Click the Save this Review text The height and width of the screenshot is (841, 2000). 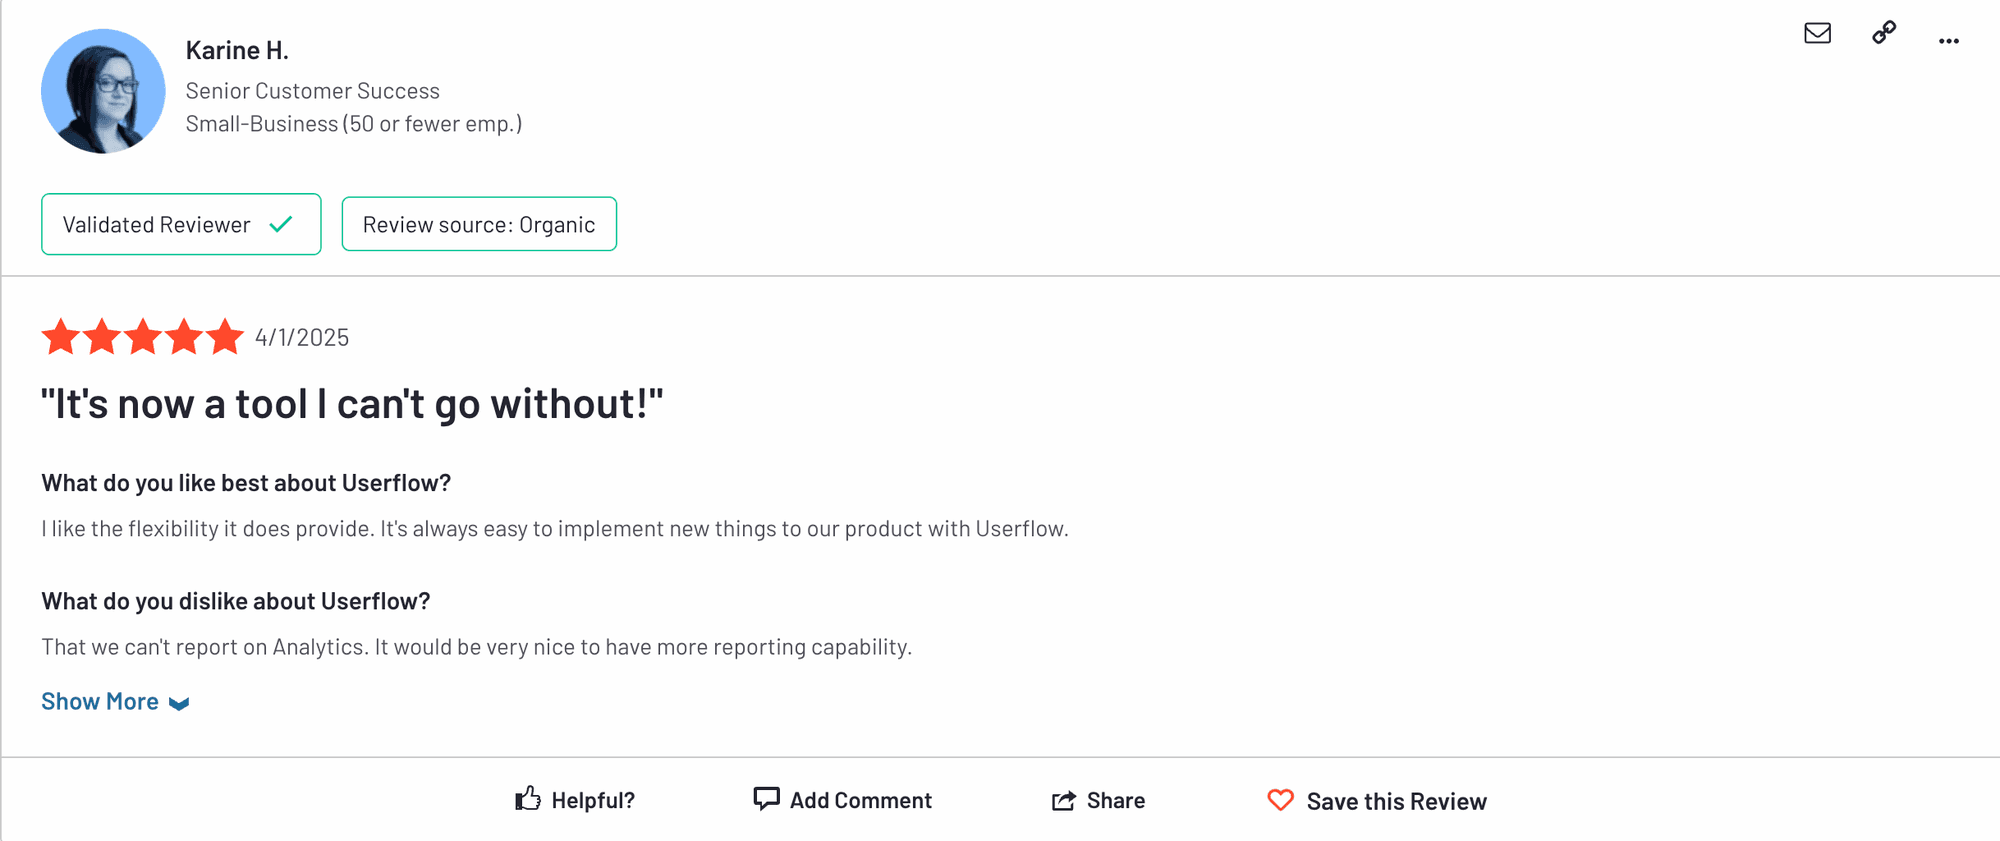point(1396,801)
